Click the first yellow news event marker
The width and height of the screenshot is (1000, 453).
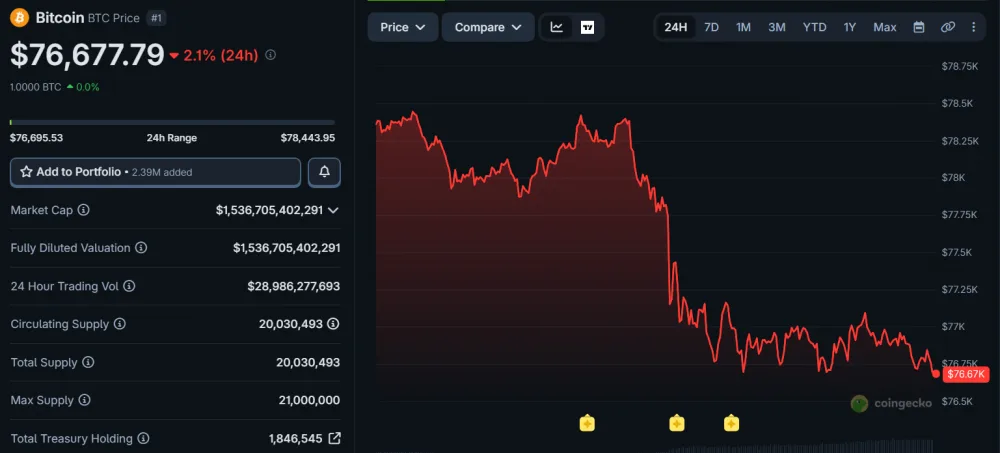point(587,423)
